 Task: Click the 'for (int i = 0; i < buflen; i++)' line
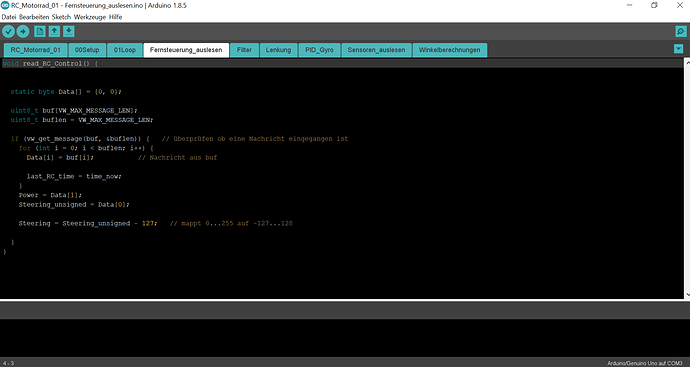[86, 148]
